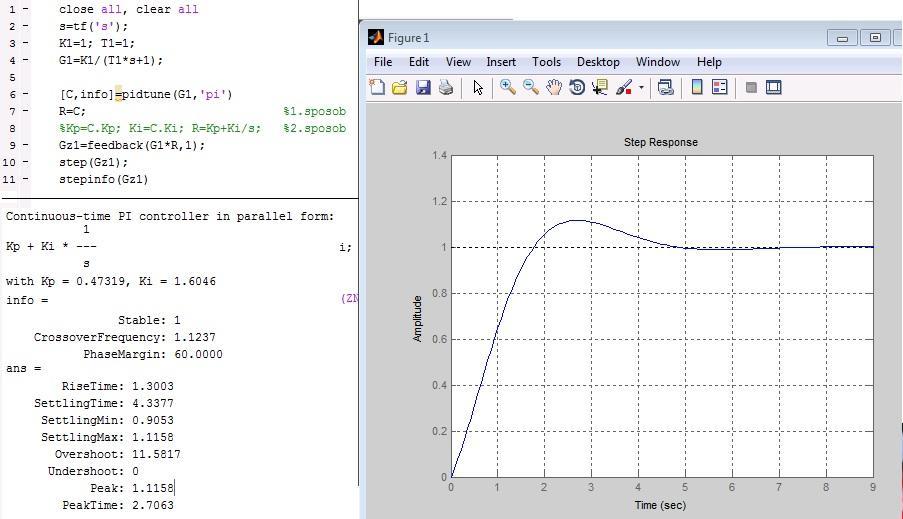Viewport: 903px width, 519px height.
Task: Open the Window menu in Figure 1
Action: [658, 62]
